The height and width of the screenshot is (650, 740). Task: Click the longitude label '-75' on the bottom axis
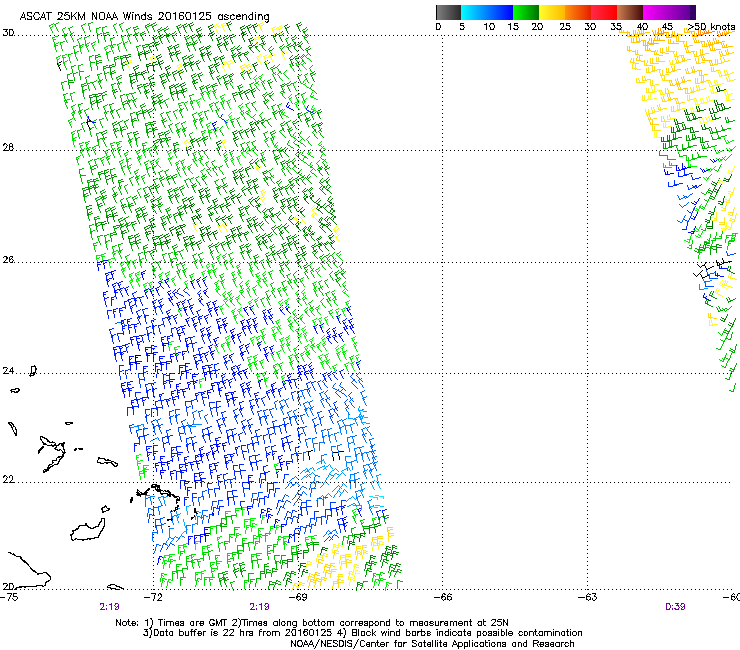pyautogui.click(x=9, y=597)
